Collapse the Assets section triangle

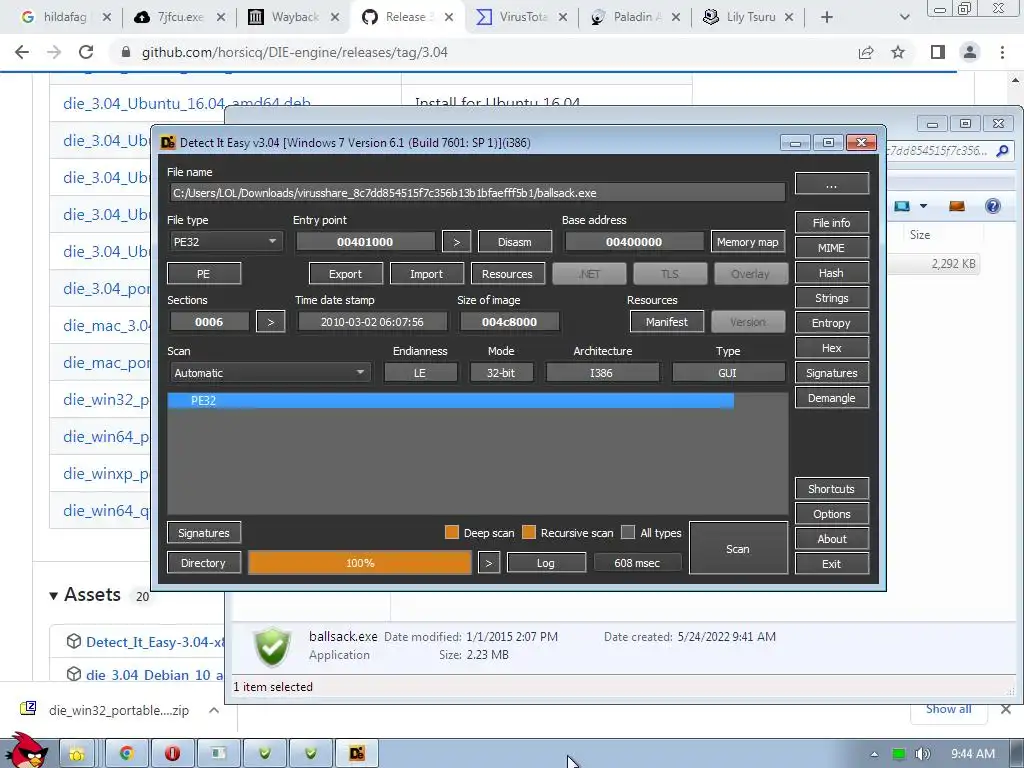coord(54,595)
